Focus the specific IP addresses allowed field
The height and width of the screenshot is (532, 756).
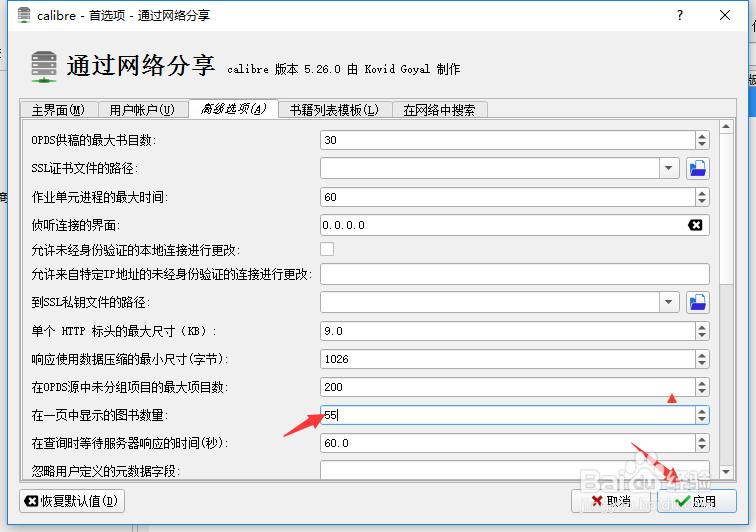tap(515, 274)
